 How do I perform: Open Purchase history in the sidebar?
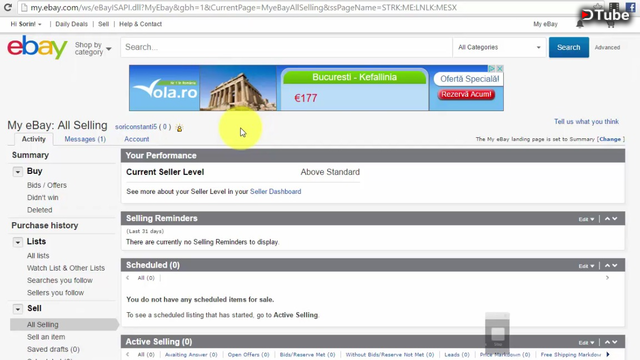(44, 225)
